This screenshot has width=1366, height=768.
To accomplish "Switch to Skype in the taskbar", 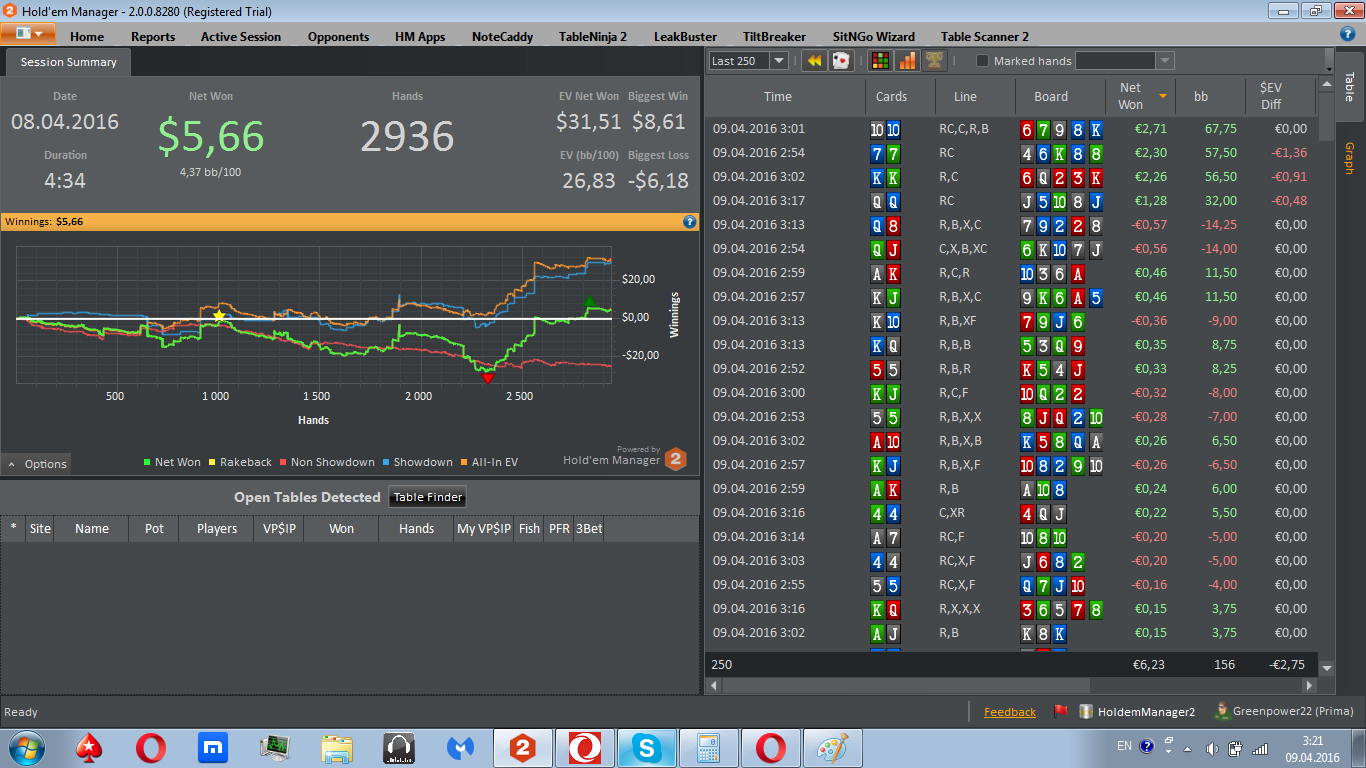I will (646, 747).
